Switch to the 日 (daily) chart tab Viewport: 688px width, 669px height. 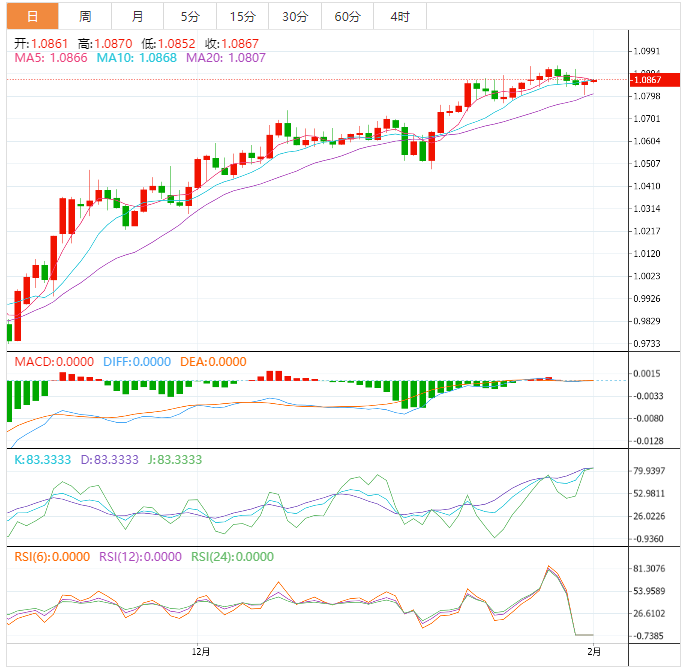tap(33, 17)
